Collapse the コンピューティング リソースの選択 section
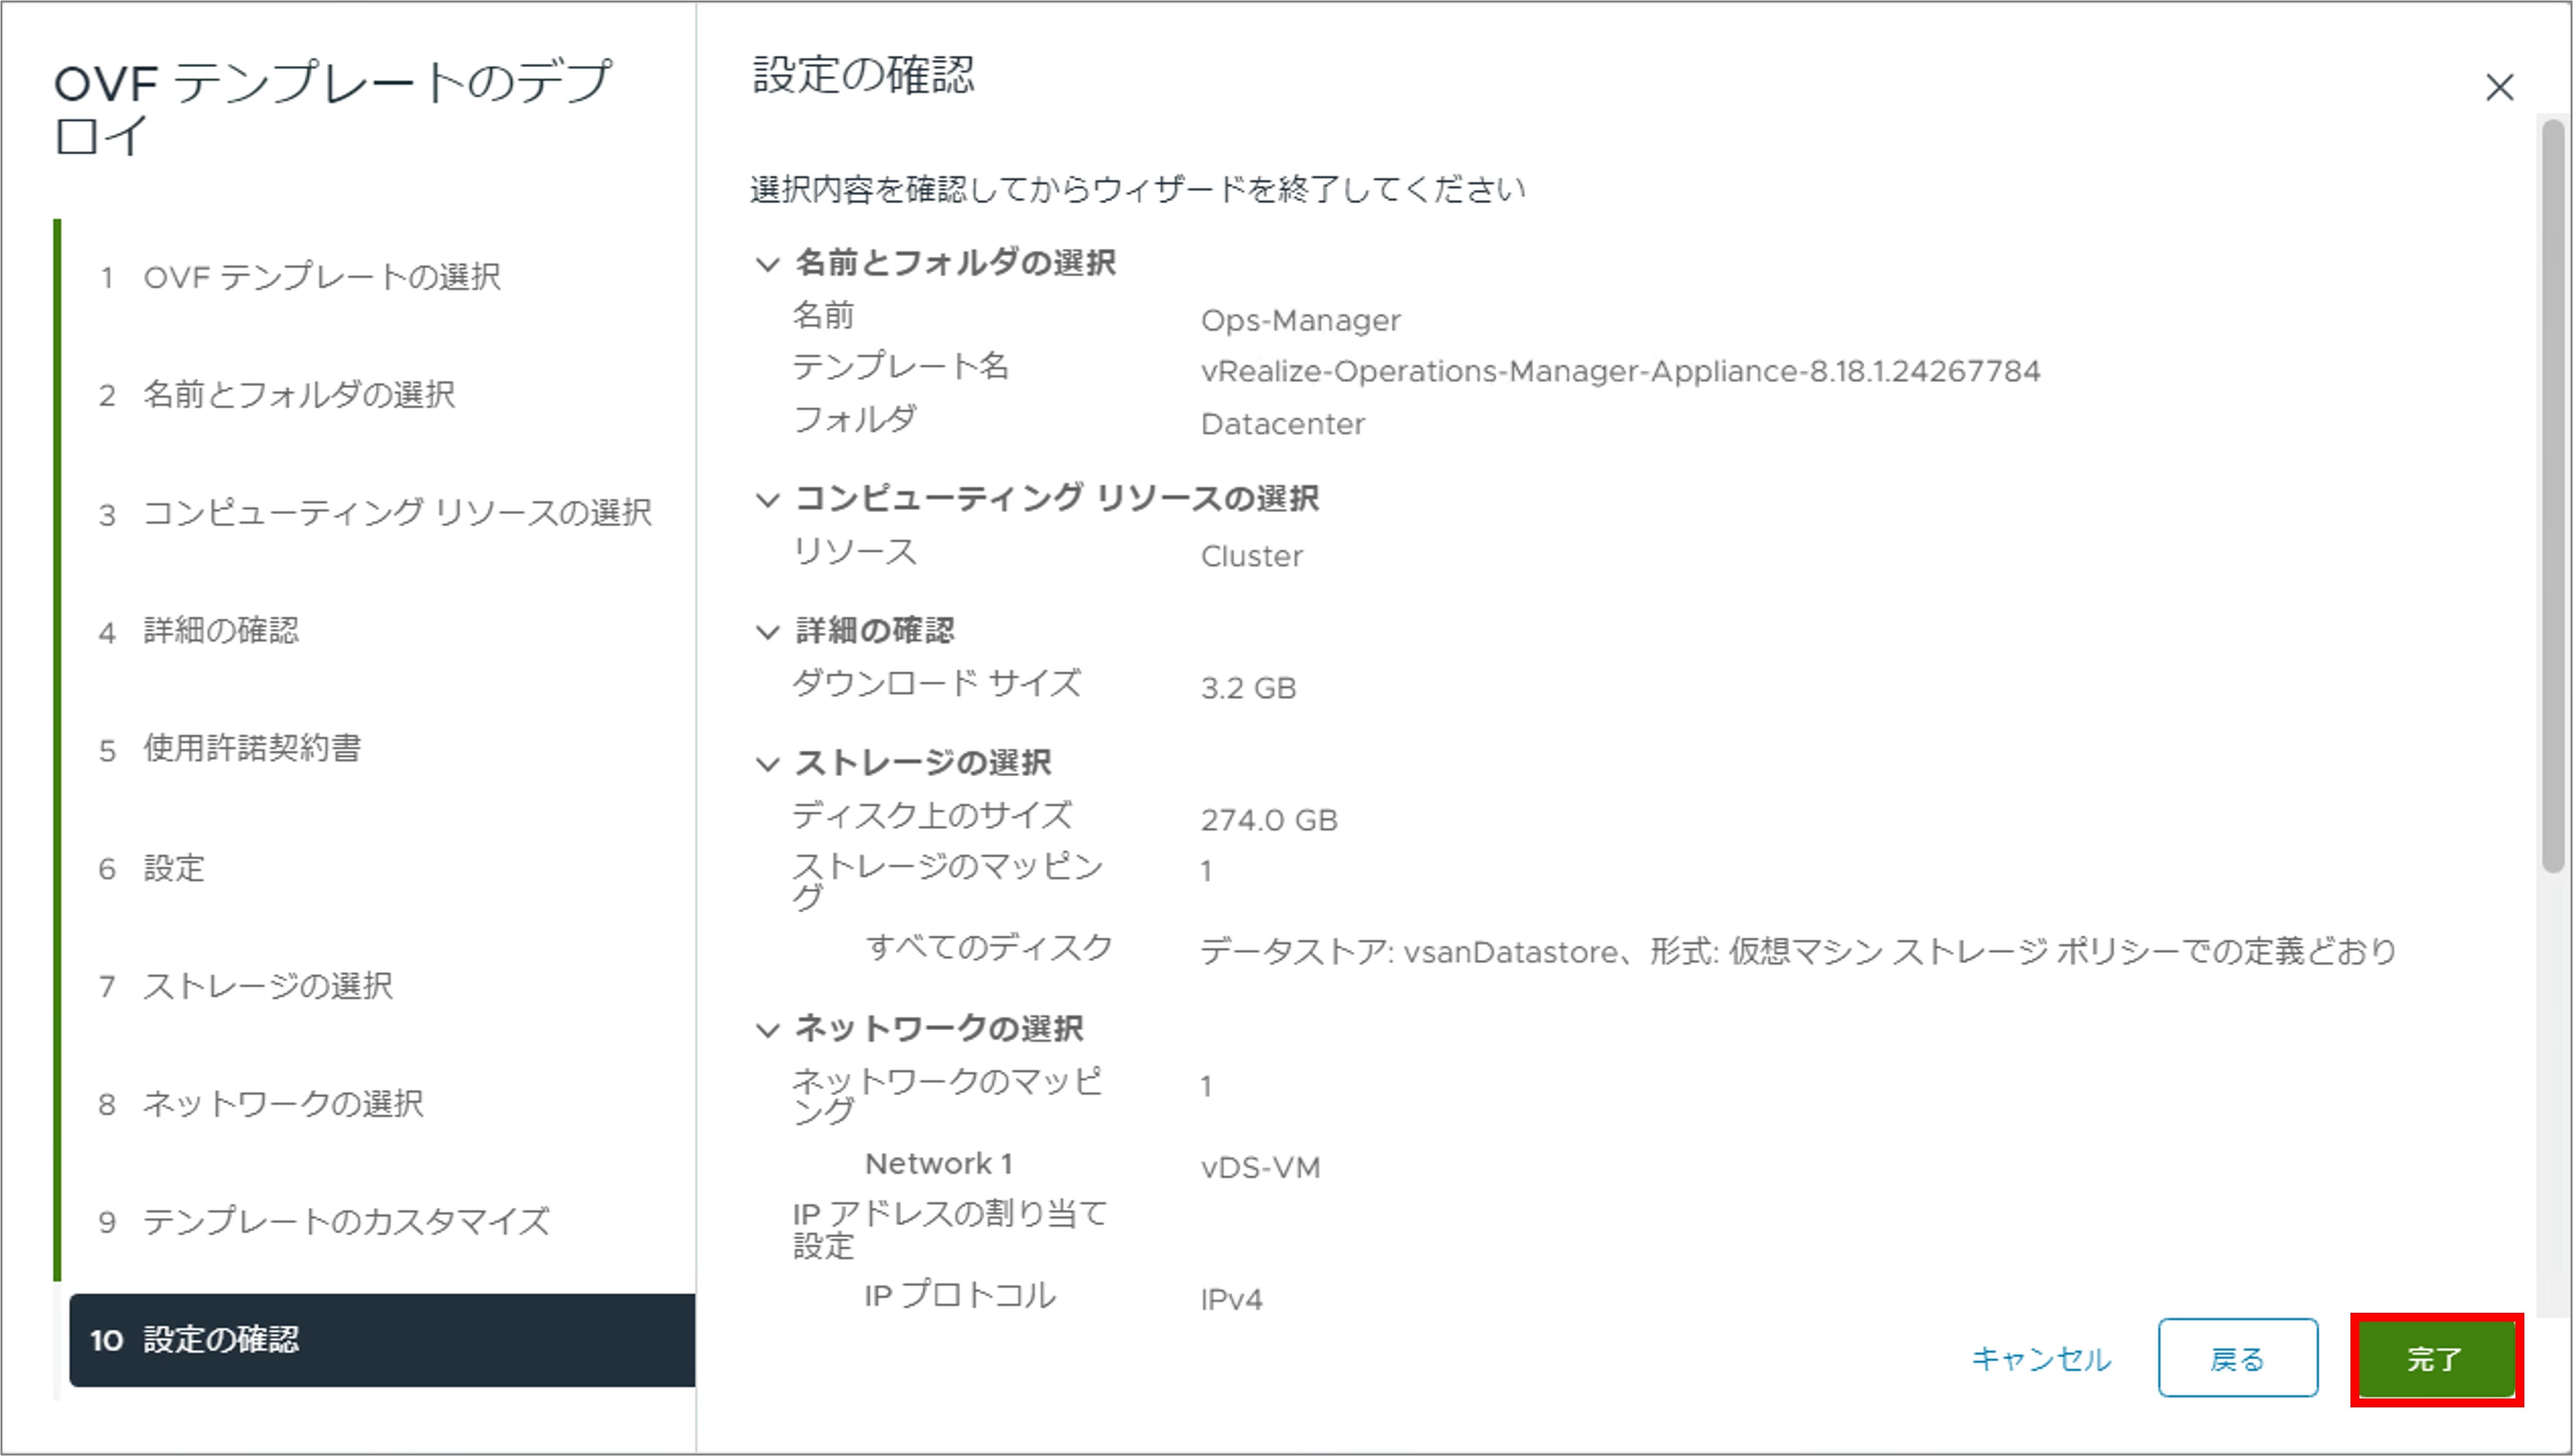Image resolution: width=2573 pixels, height=1456 pixels. coord(767,499)
